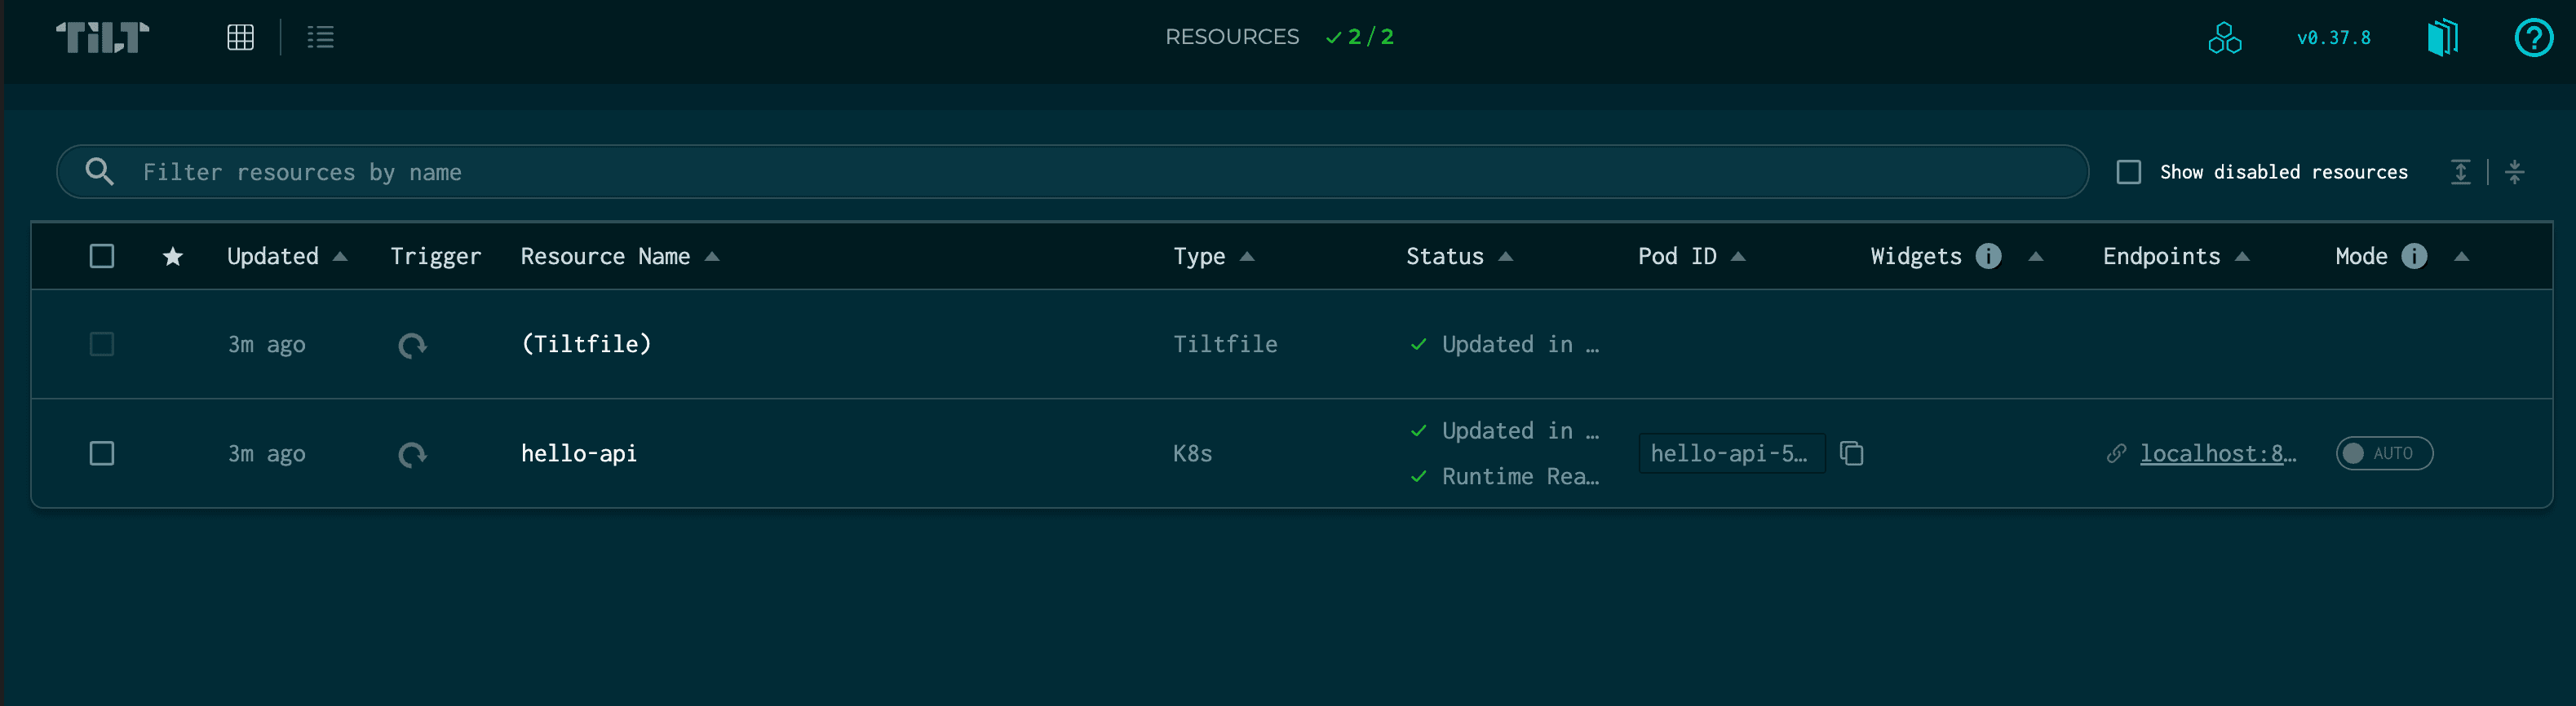Select the hello-api row checkbox
Image resolution: width=2576 pixels, height=706 pixels.
click(x=102, y=454)
